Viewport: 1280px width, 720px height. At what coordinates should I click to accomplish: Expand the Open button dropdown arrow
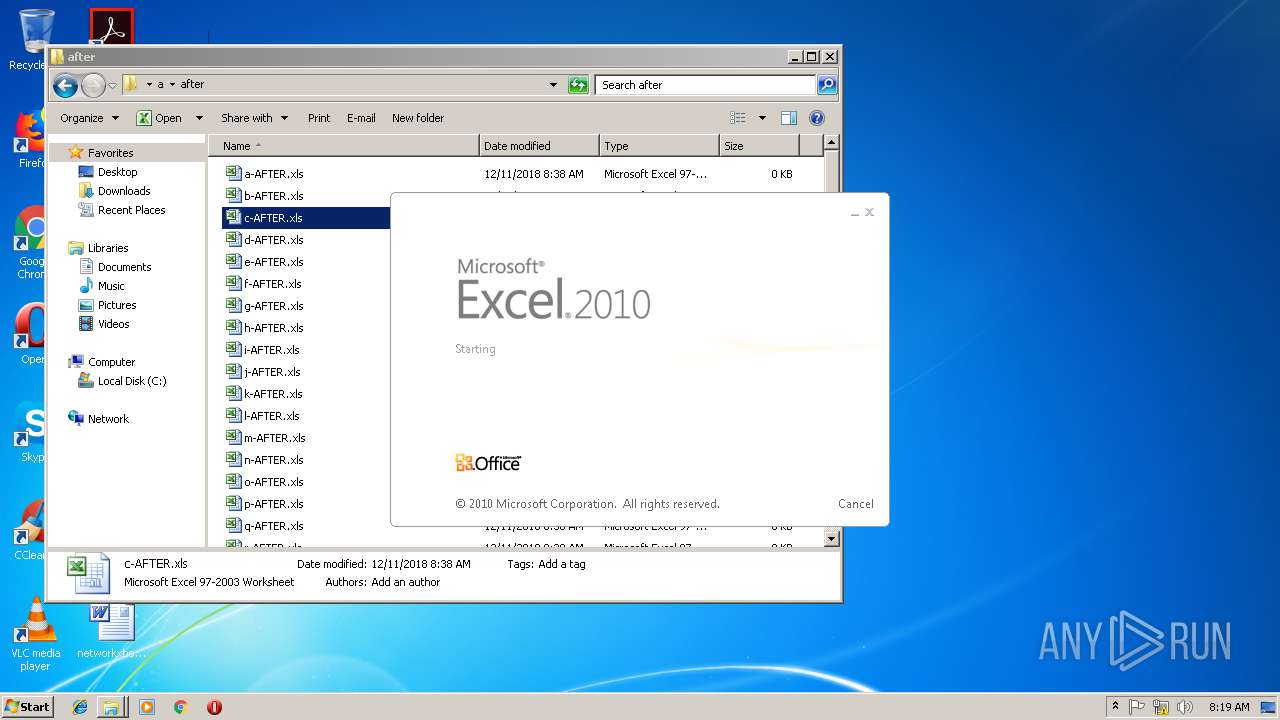199,118
